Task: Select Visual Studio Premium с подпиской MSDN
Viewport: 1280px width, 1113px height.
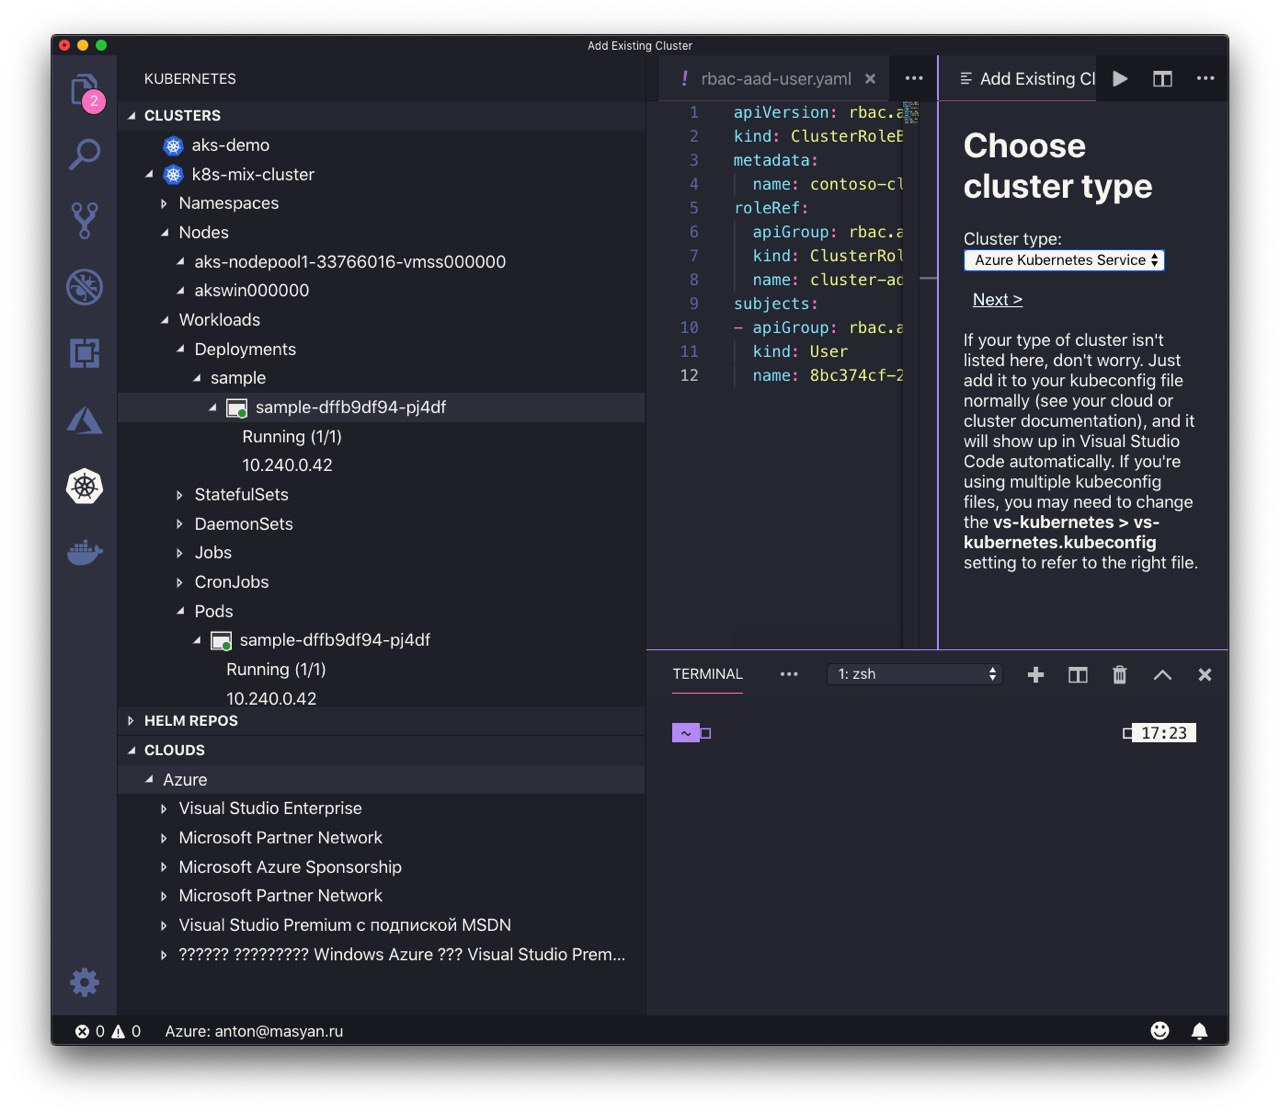Action: pos(345,925)
